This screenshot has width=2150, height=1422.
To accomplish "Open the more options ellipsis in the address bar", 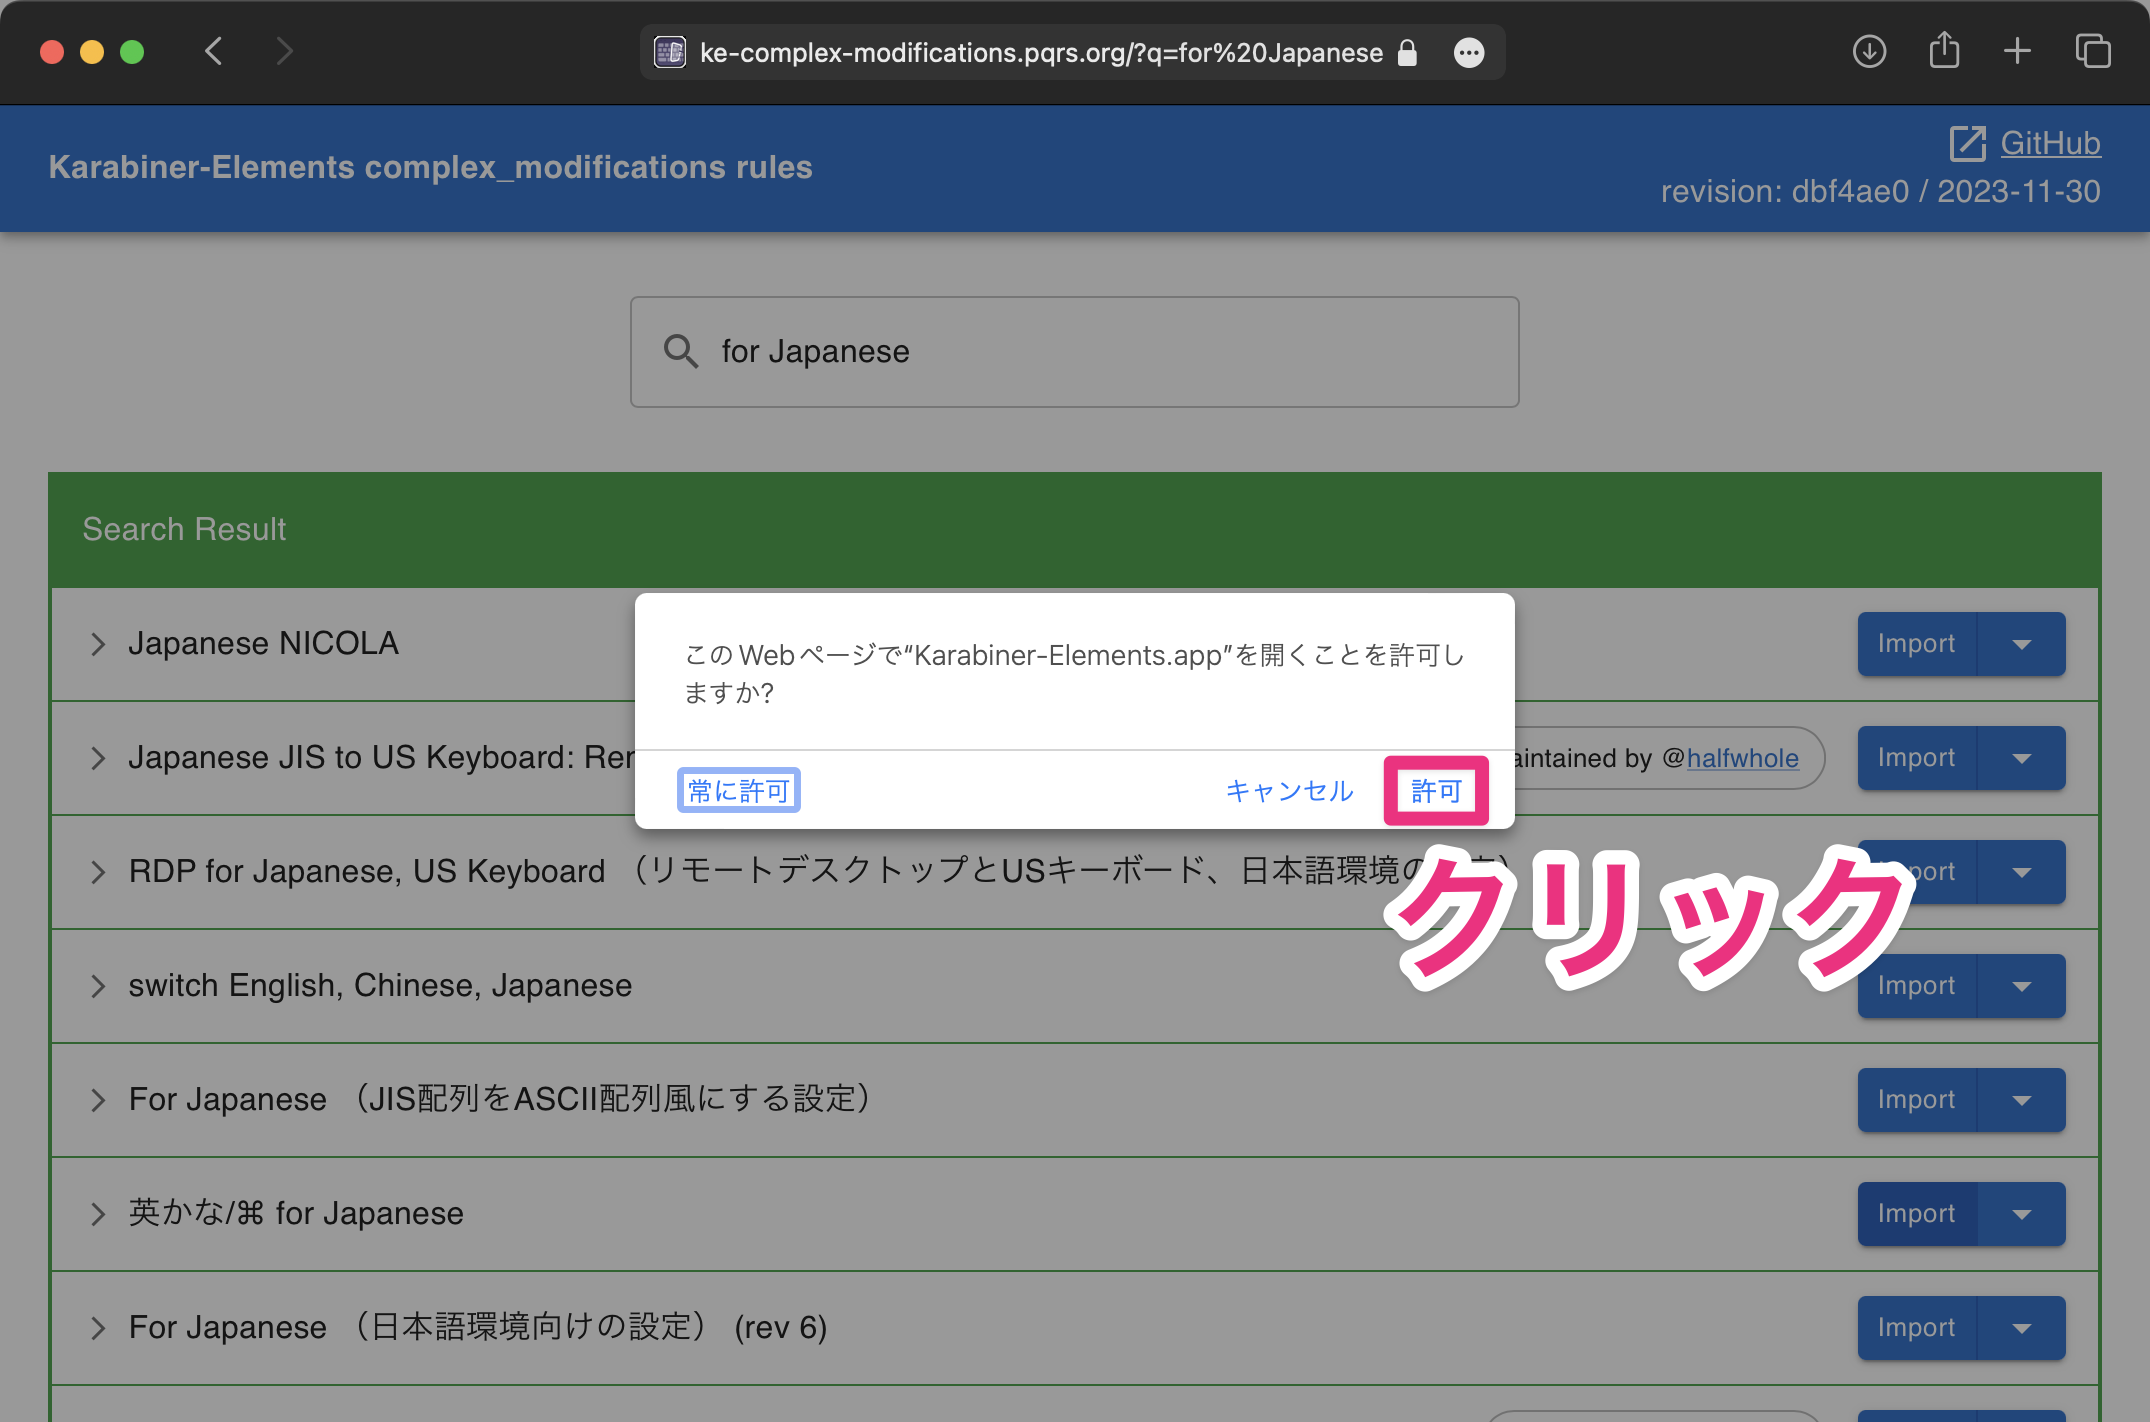I will pyautogui.click(x=1468, y=53).
